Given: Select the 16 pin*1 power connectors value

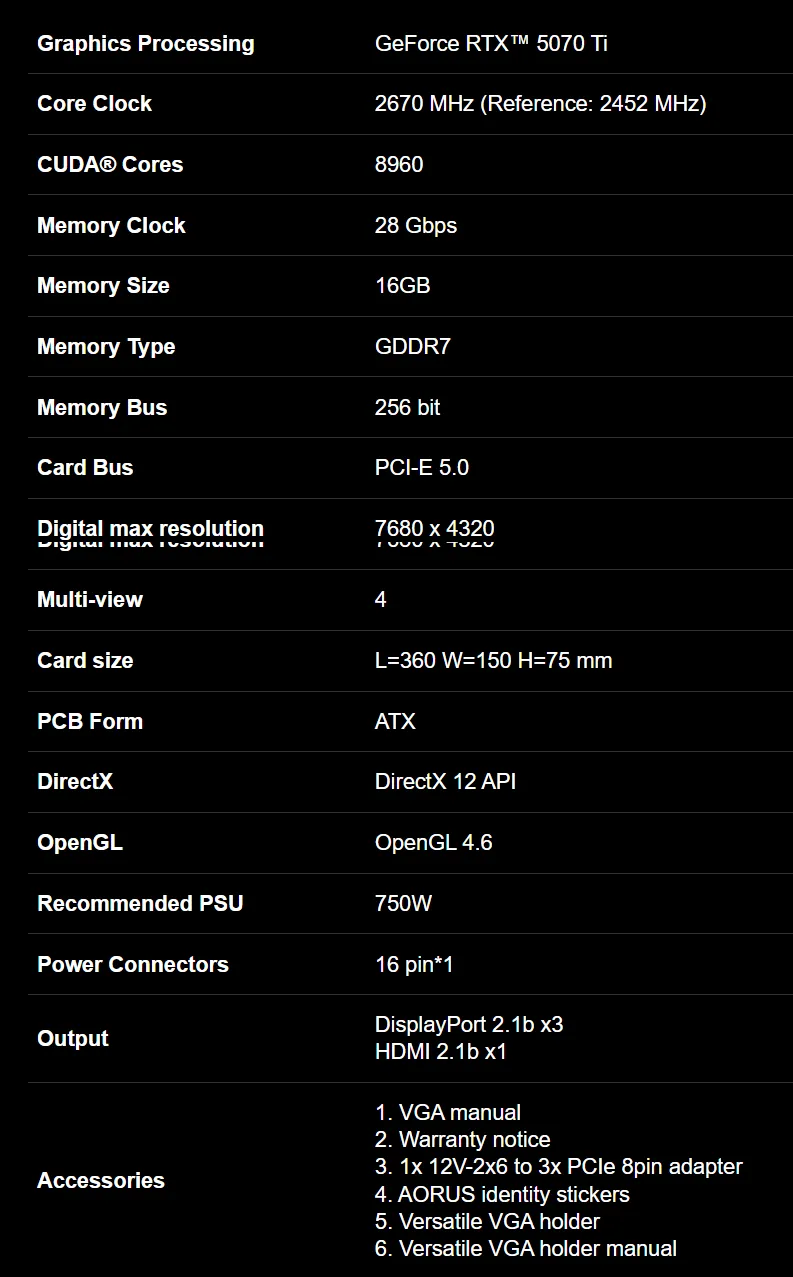Looking at the screenshot, I should tap(414, 965).
